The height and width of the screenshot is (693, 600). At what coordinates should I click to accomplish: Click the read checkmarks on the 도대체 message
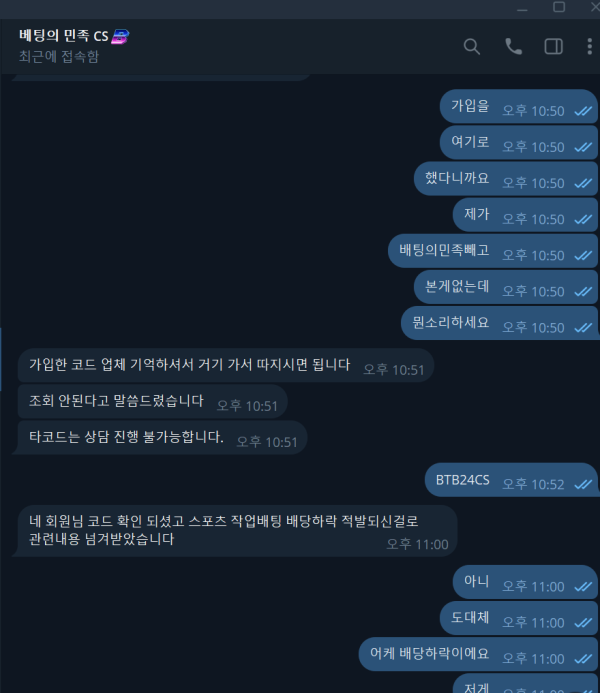(x=583, y=623)
